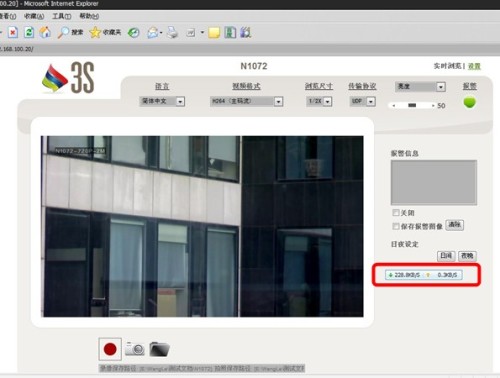The height and width of the screenshot is (378, 500).
Task: Open the 亮度 brightness type dropdown
Action: click(x=420, y=87)
